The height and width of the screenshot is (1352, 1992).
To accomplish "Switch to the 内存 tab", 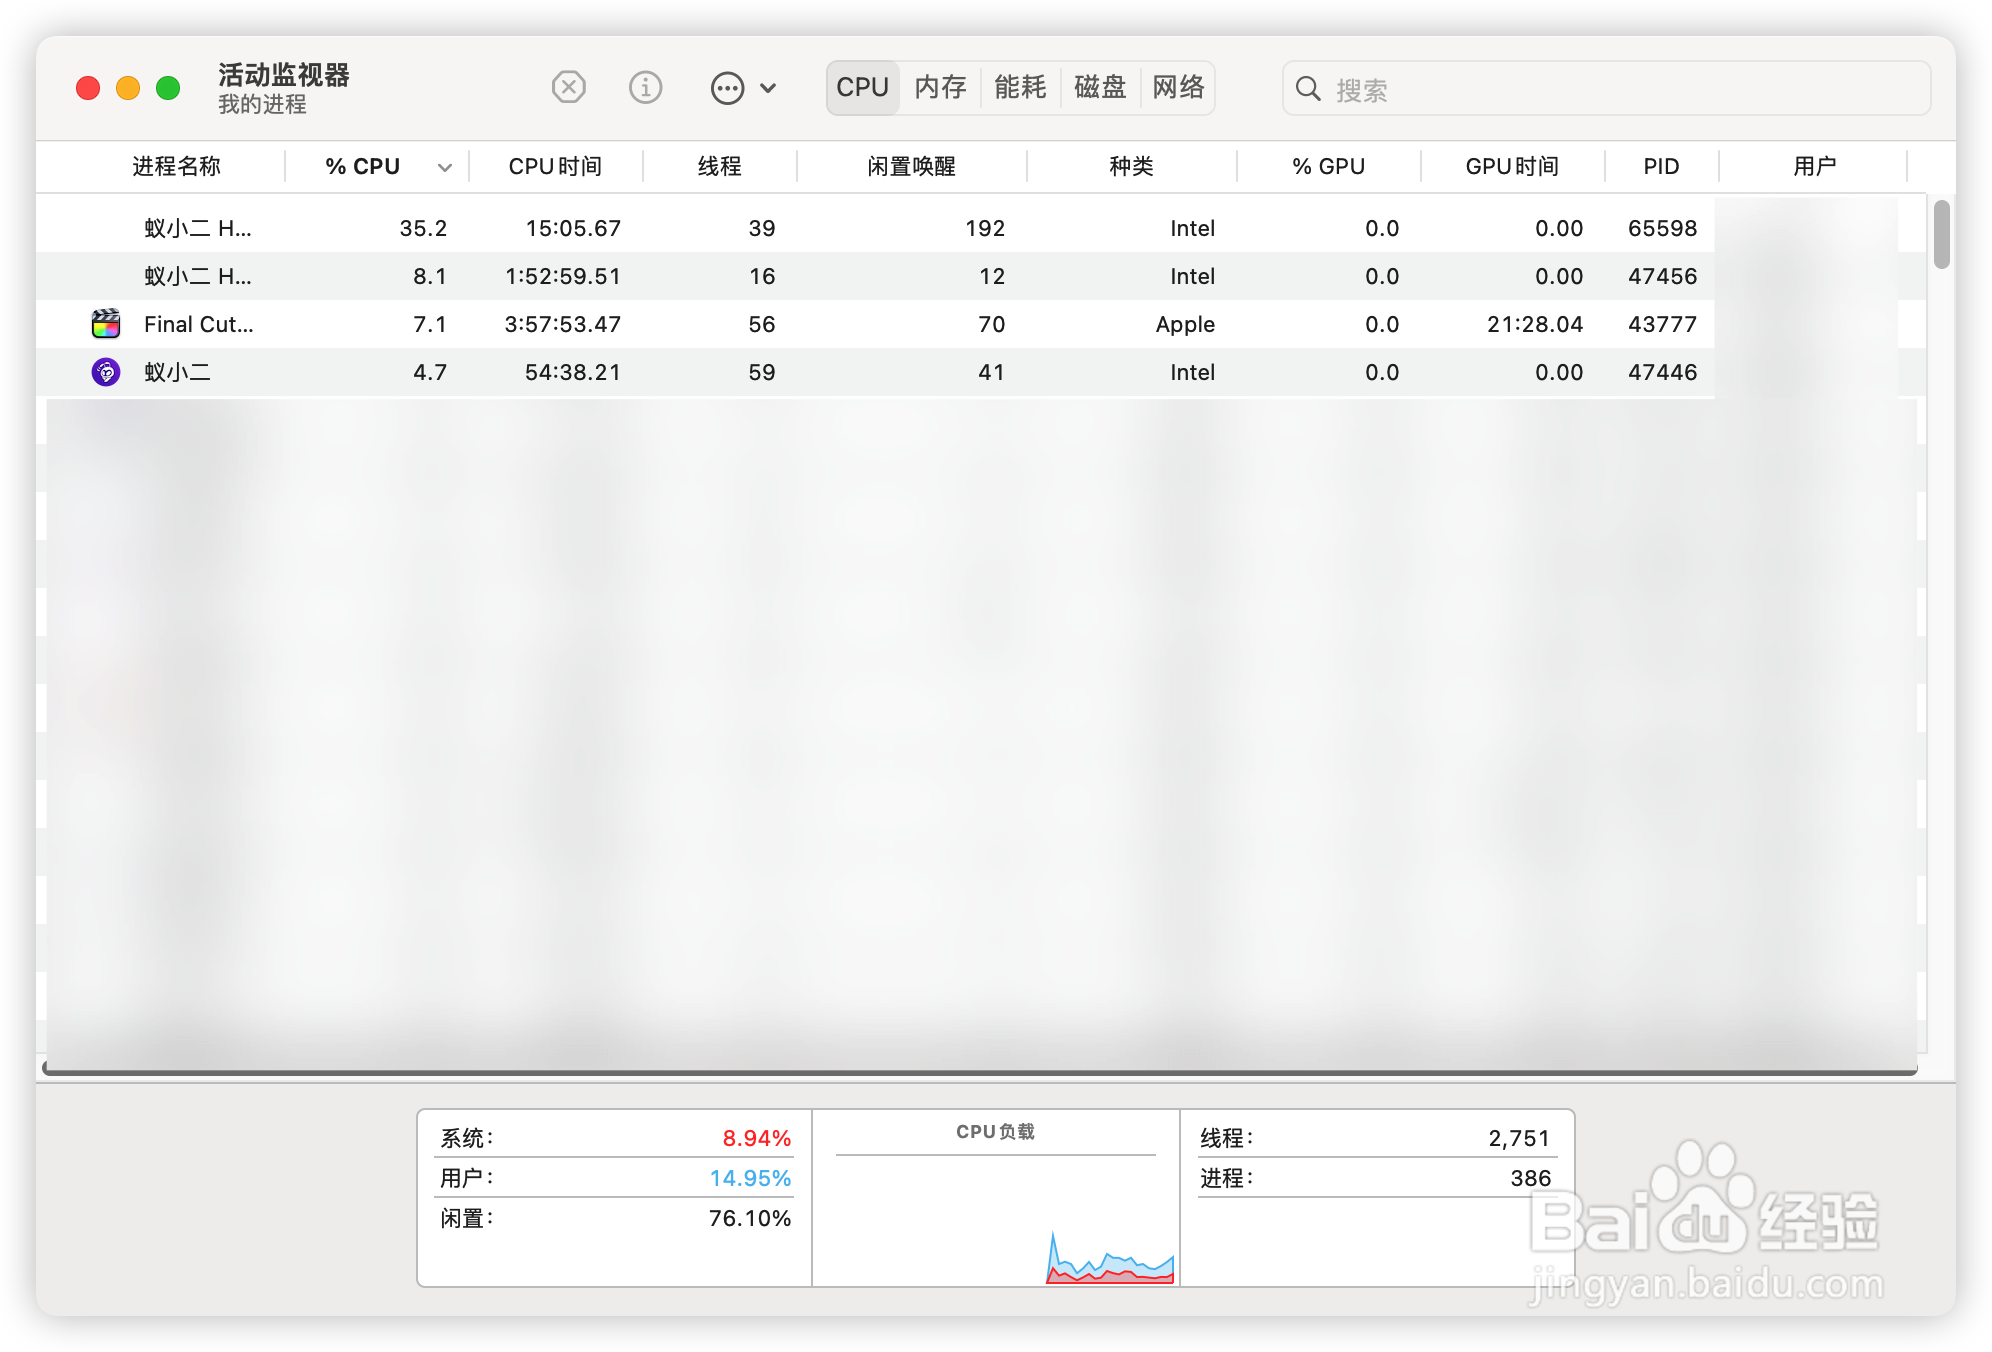I will coord(940,88).
